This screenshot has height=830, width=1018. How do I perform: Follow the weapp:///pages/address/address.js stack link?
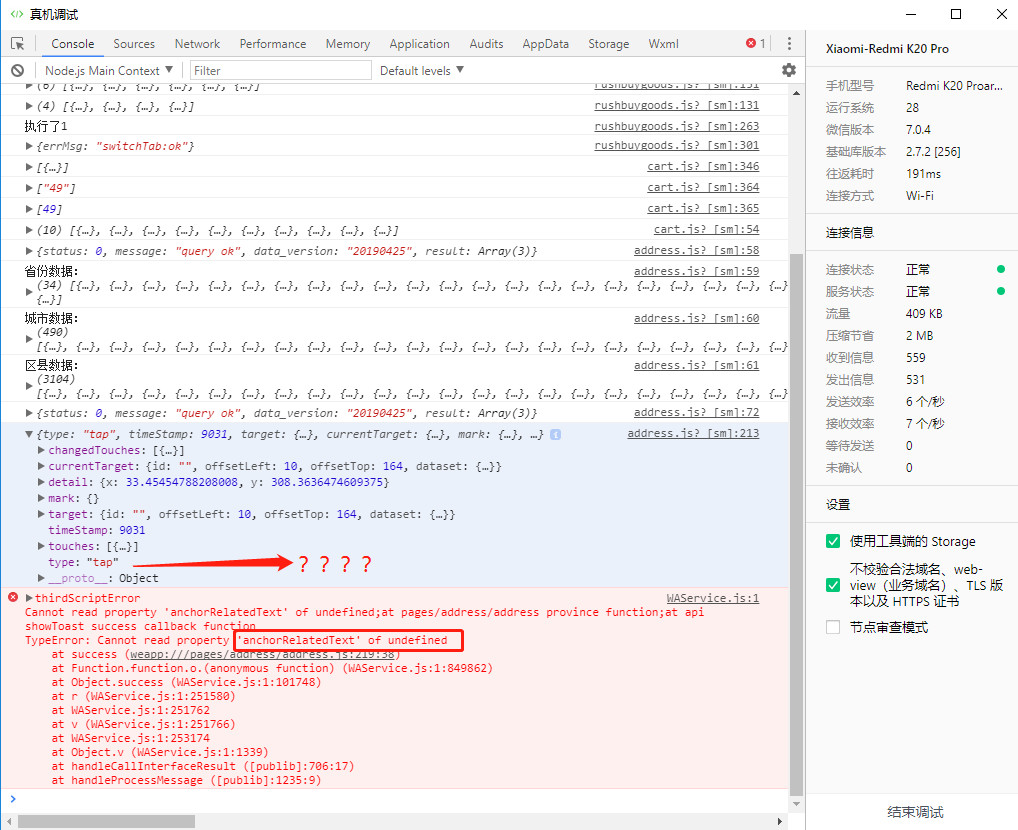click(262, 654)
